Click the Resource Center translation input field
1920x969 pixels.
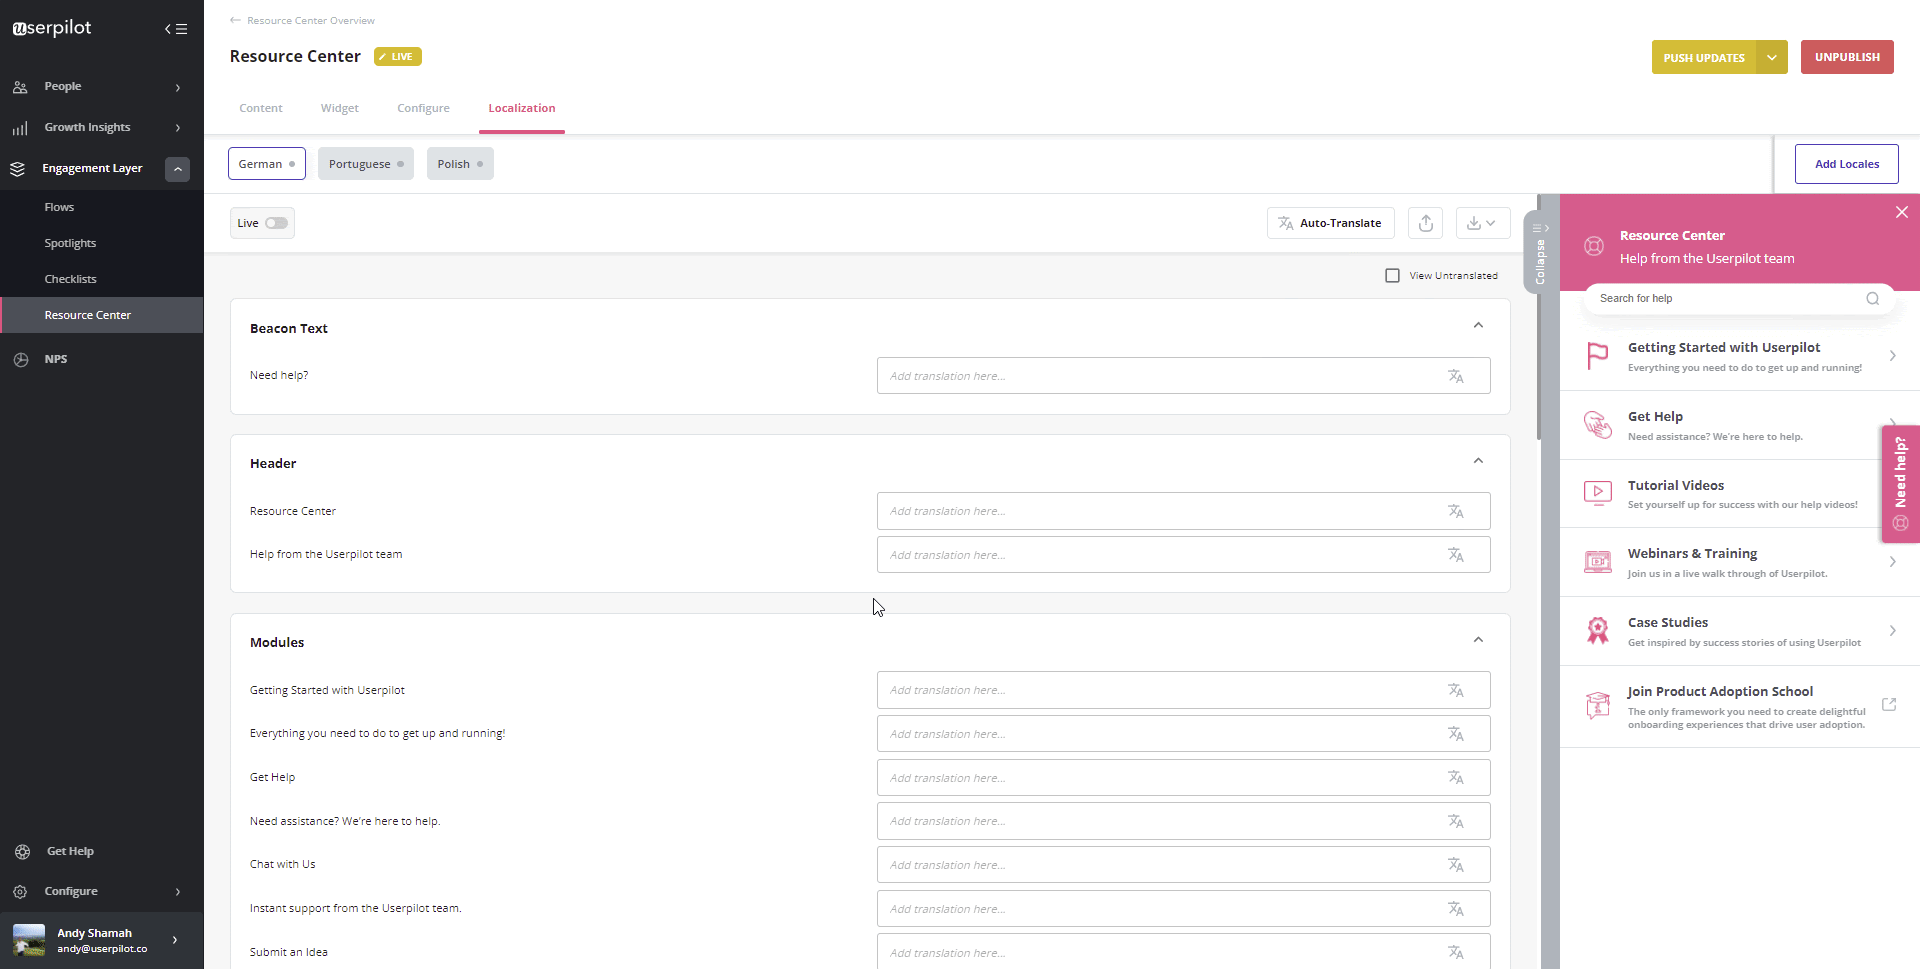point(1180,510)
